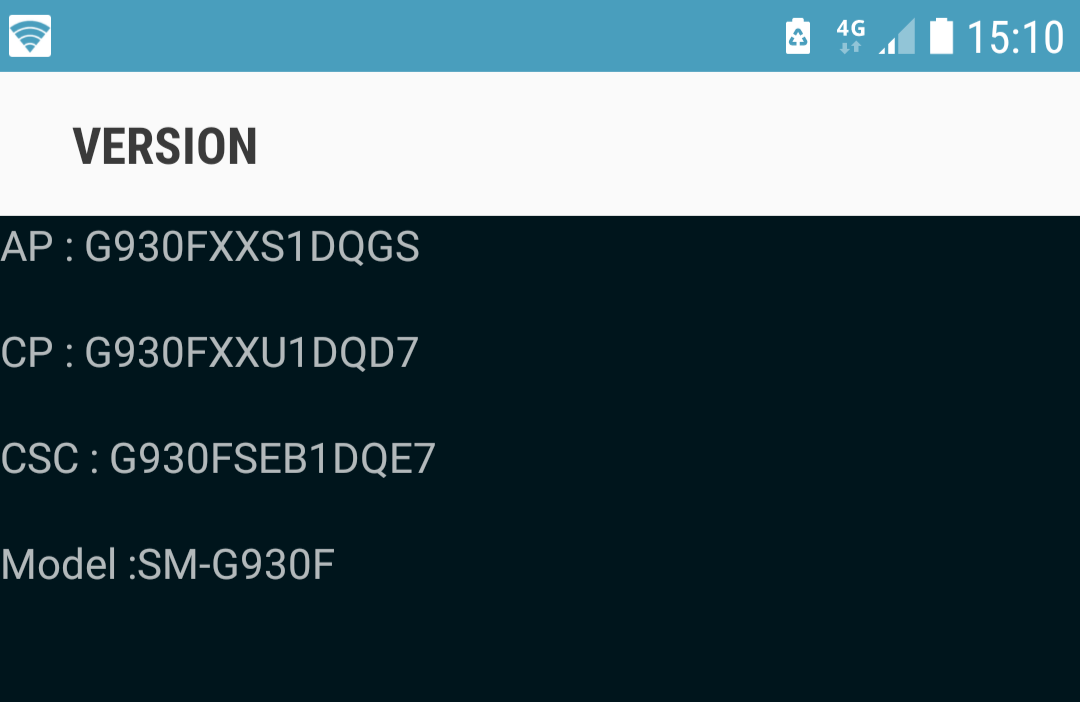Screen dimensions: 1080x702
Task: Tap the signal strength bars icon
Action: (x=897, y=36)
